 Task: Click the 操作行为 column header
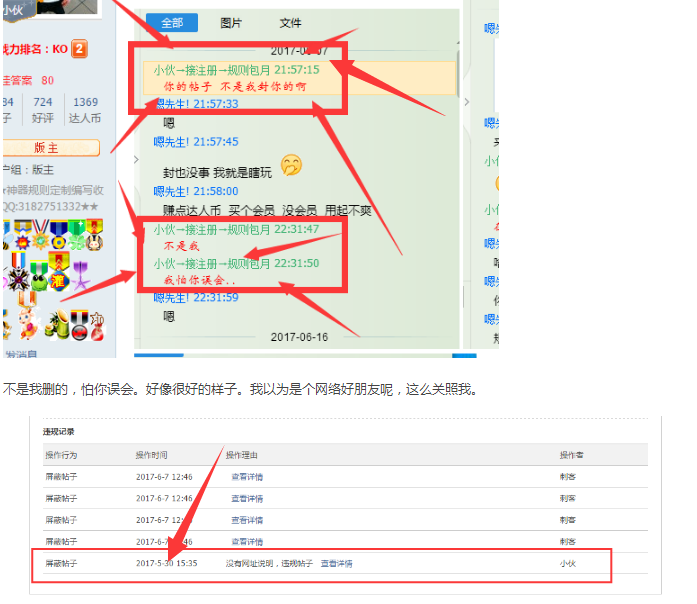61,455
